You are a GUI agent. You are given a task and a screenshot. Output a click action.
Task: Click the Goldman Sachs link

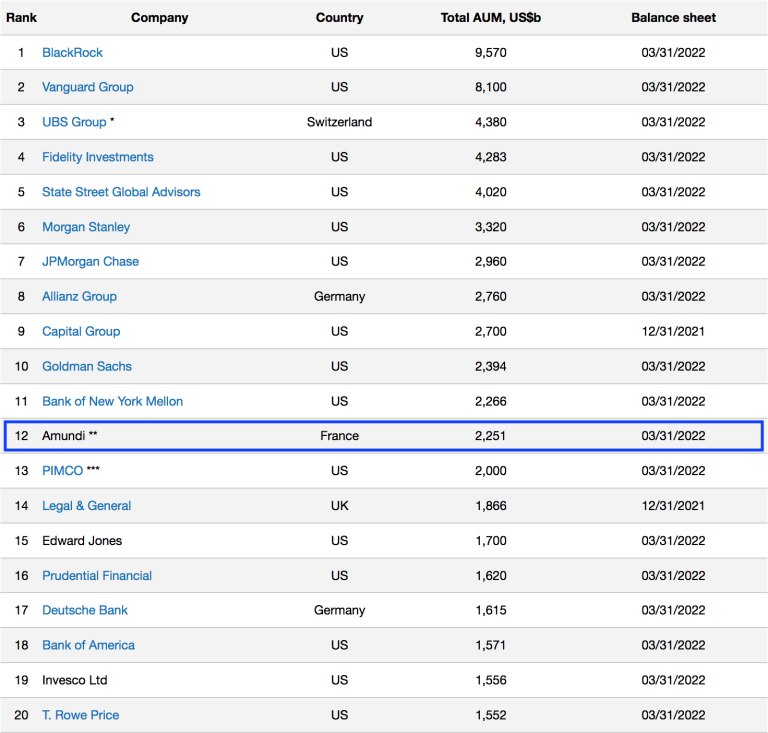[x=87, y=366]
